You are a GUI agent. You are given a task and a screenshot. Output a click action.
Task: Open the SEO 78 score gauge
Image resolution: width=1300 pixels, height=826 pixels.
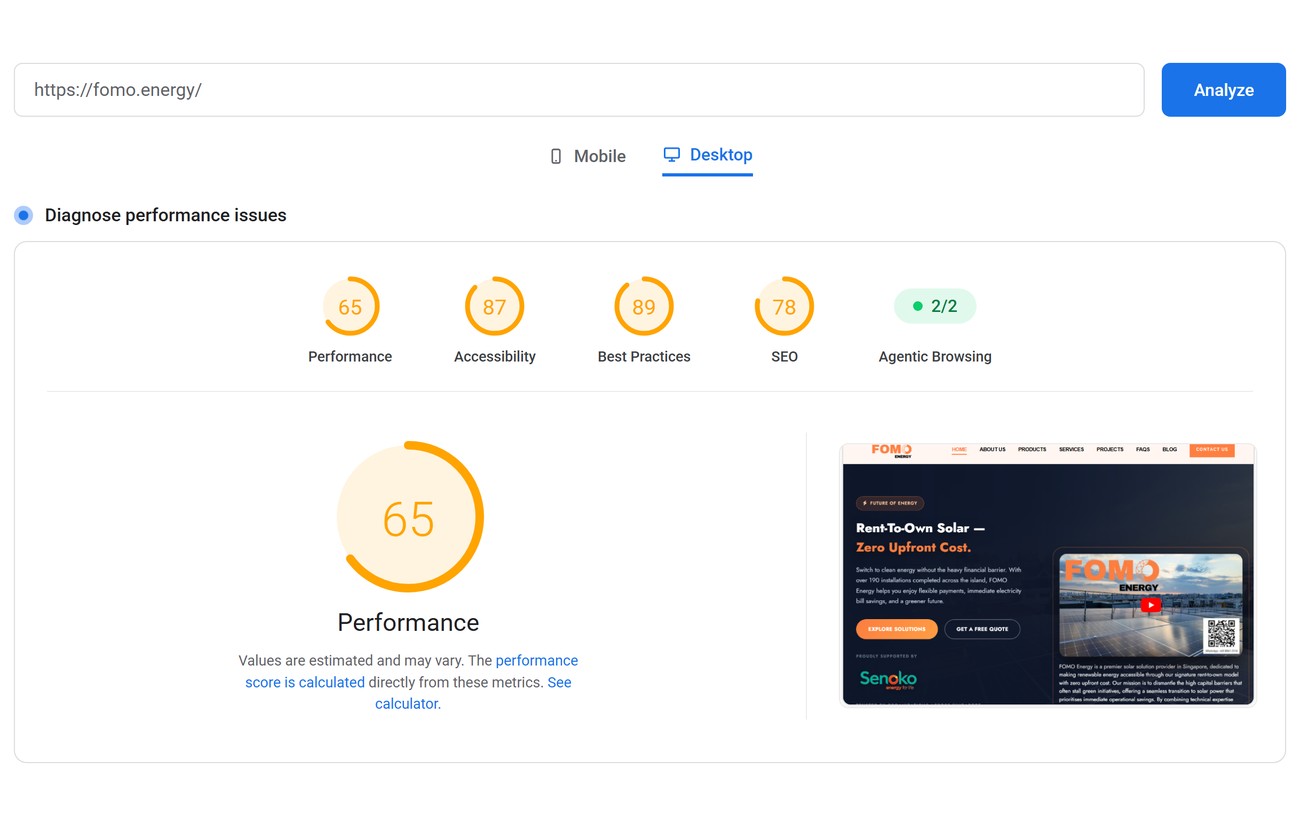coord(784,307)
